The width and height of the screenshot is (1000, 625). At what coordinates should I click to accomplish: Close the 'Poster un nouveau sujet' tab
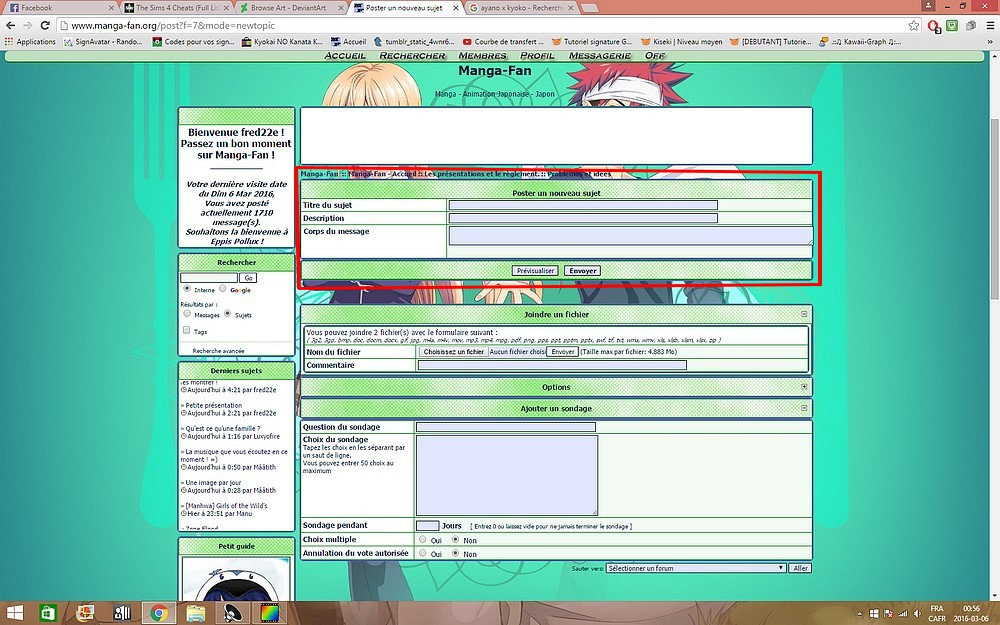coord(455,8)
